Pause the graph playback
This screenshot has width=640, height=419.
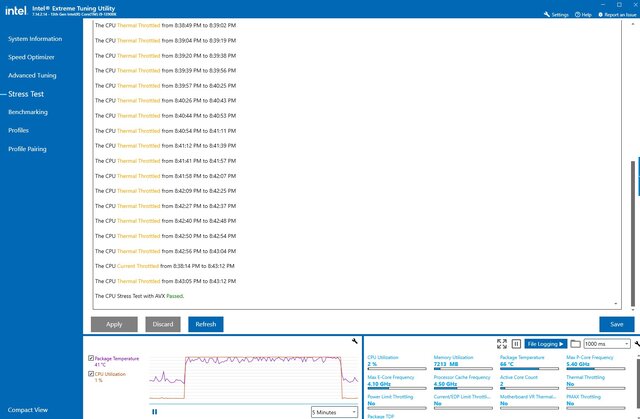tap(154, 411)
